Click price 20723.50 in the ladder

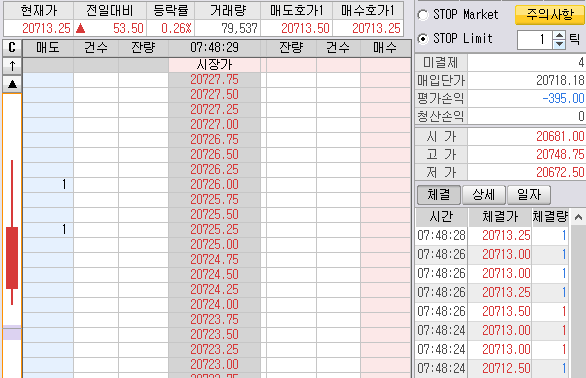214,334
